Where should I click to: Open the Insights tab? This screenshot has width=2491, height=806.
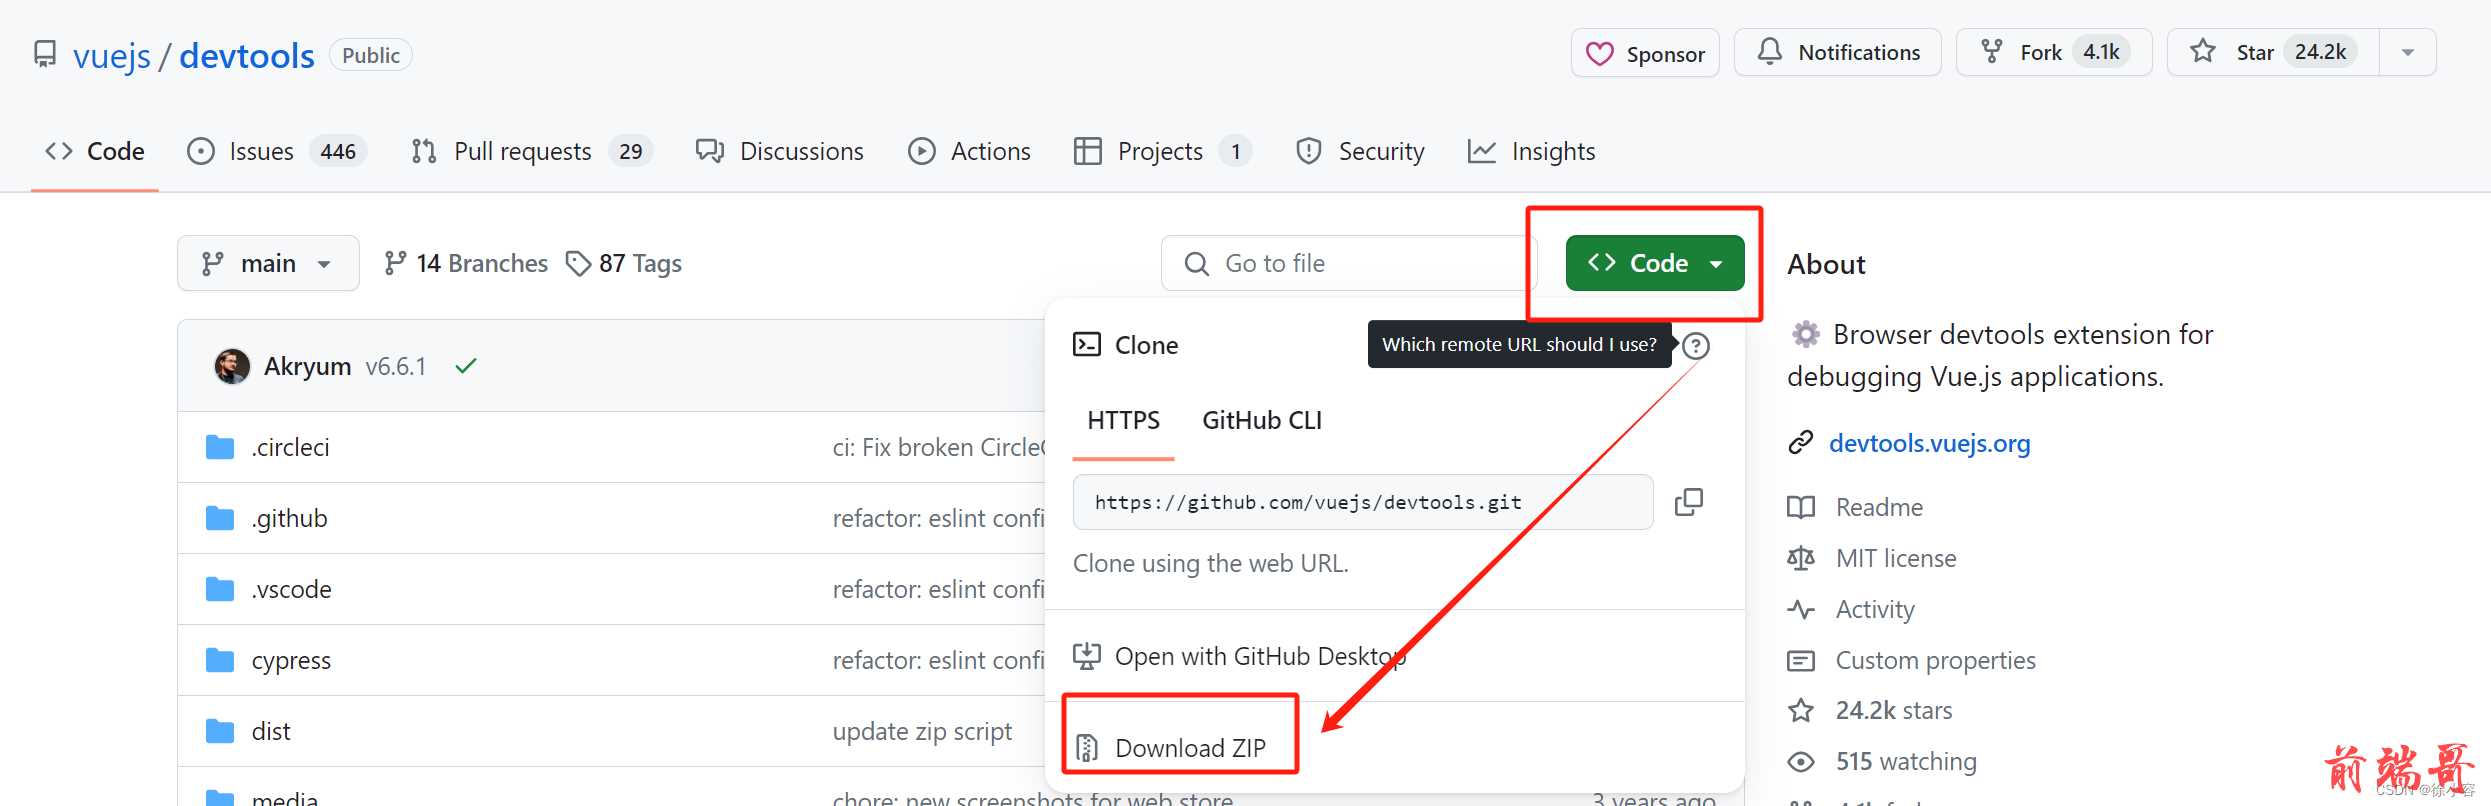point(1531,151)
